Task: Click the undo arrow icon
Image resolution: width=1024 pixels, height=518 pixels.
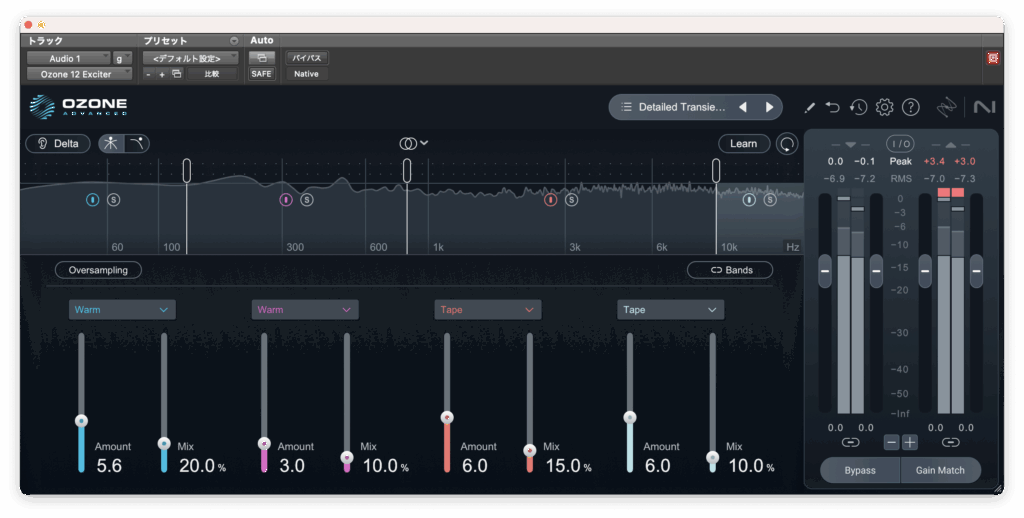Action: pos(833,107)
